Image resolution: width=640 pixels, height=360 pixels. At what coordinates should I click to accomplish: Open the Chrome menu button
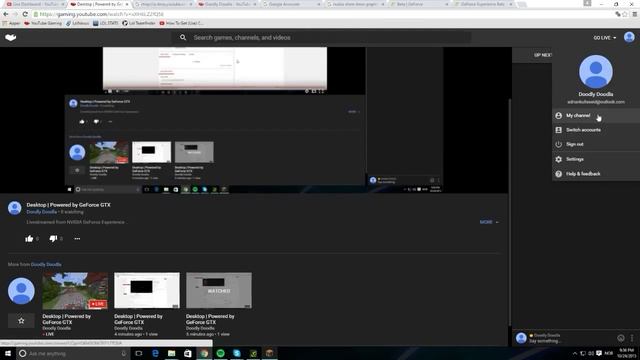(x=635, y=14)
